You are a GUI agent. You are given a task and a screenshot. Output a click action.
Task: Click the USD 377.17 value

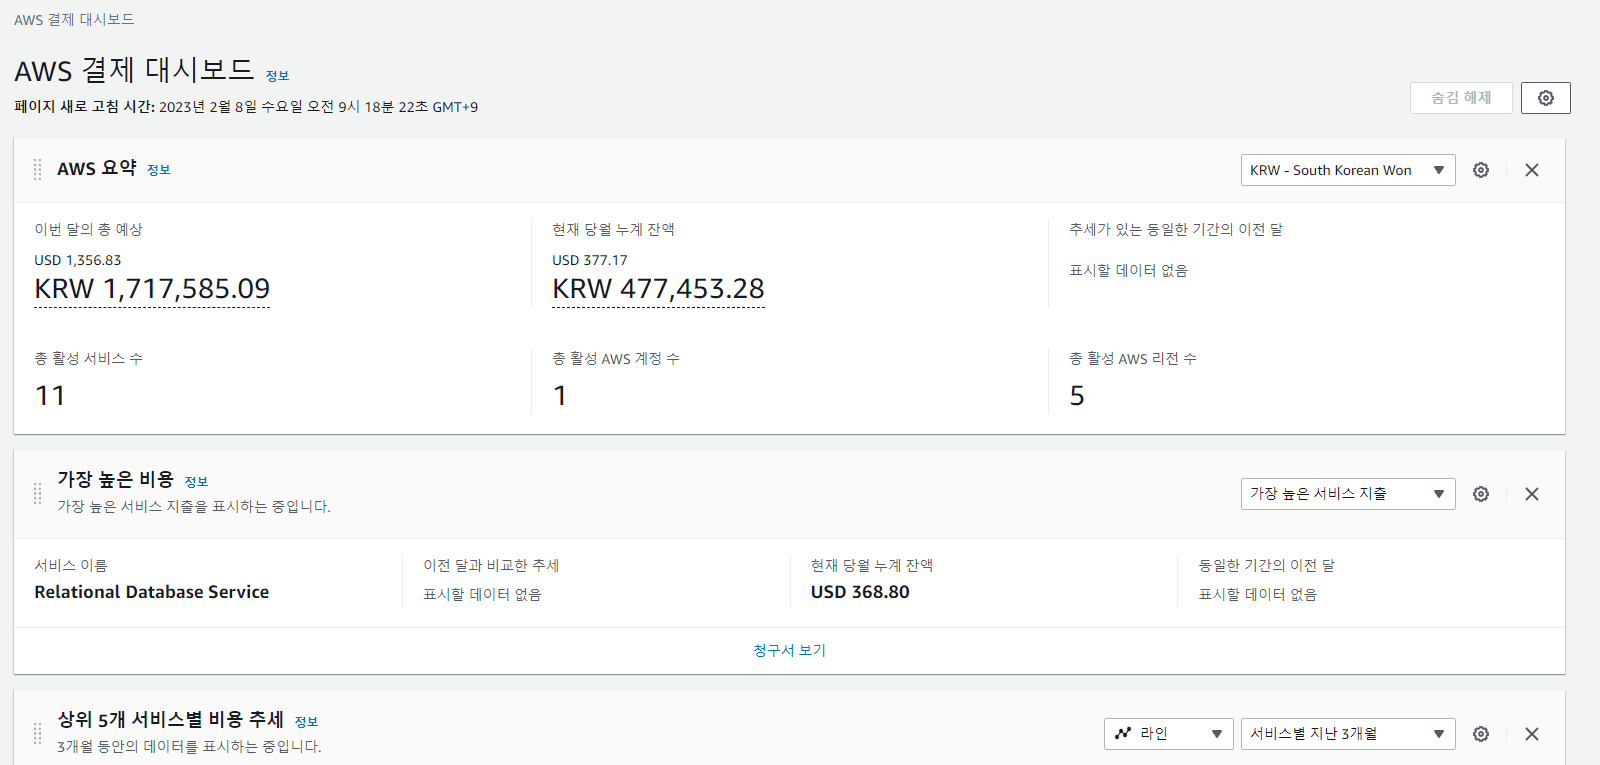tap(590, 260)
